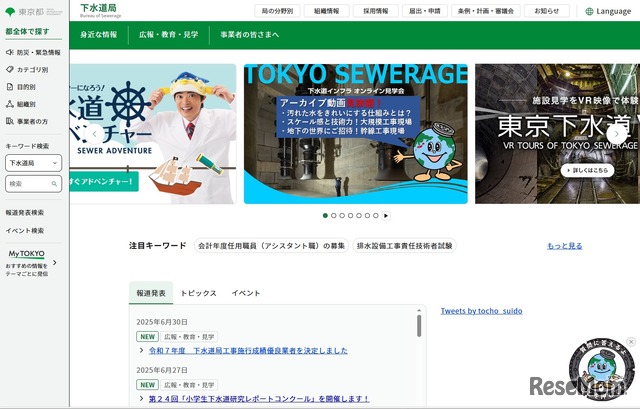Image resolution: width=640 pixels, height=409 pixels.
Task: Expand the 広報・教育・見学 navigation menu
Action: tap(169, 35)
